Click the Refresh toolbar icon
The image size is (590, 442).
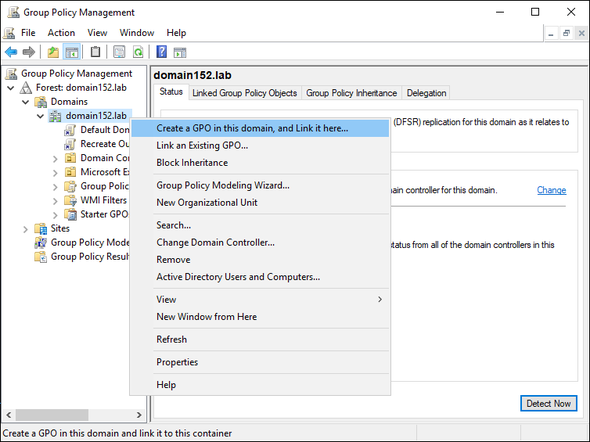pos(138,52)
